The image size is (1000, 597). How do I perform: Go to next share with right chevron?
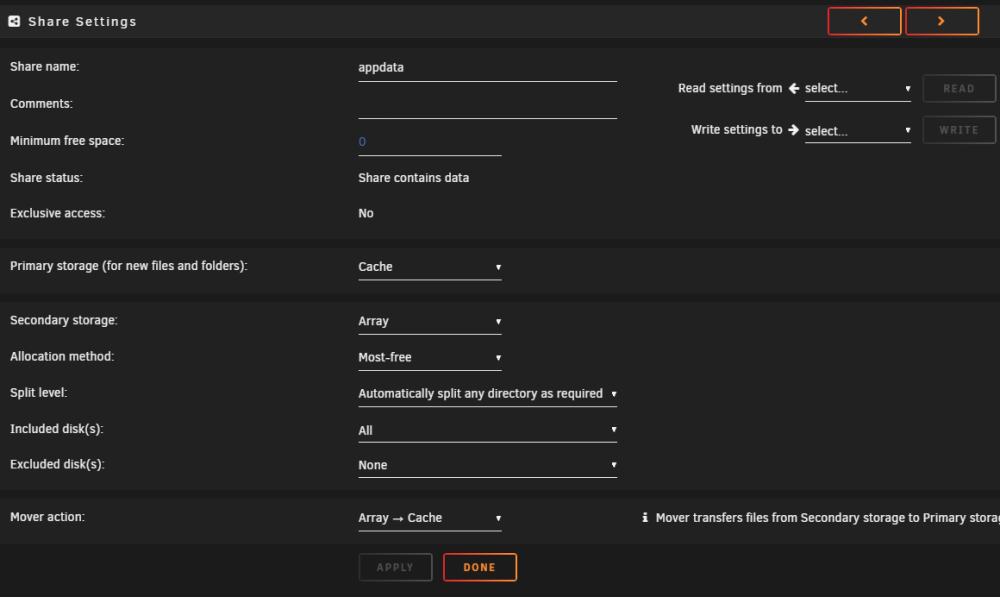click(942, 21)
